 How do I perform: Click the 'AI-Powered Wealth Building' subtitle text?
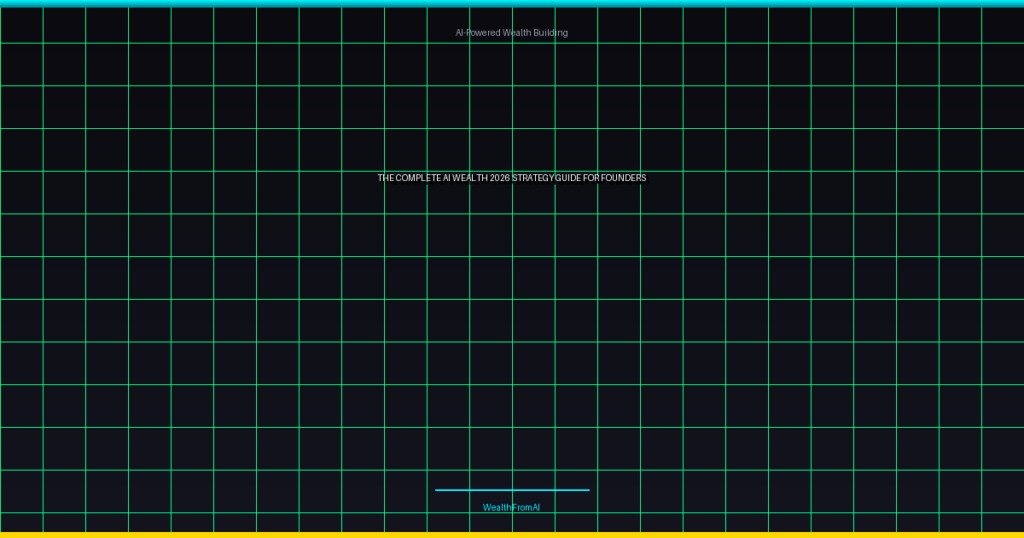[511, 33]
